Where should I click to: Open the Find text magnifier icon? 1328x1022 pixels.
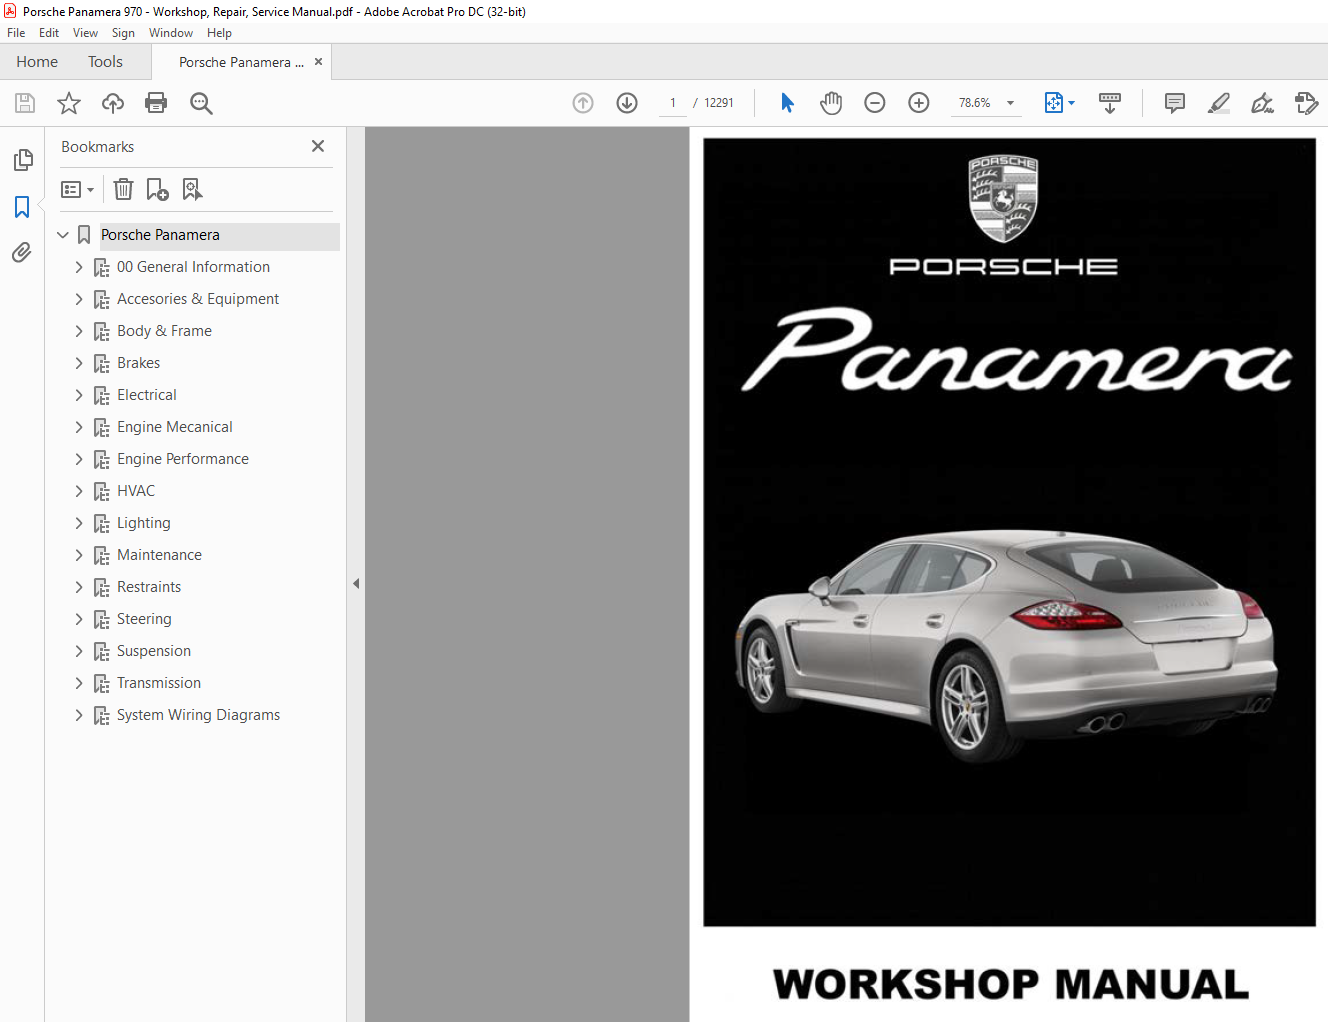click(201, 103)
